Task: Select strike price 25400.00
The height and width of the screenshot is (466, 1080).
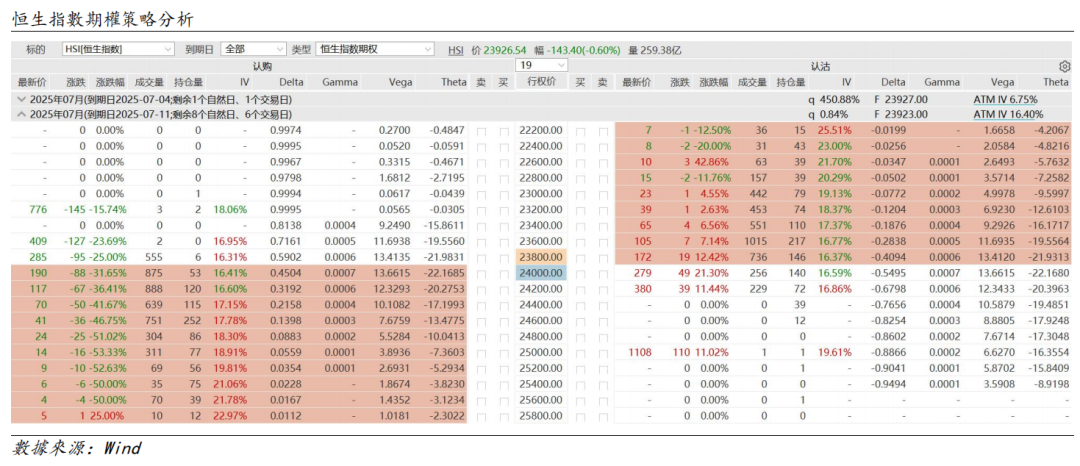Action: [x=541, y=383]
